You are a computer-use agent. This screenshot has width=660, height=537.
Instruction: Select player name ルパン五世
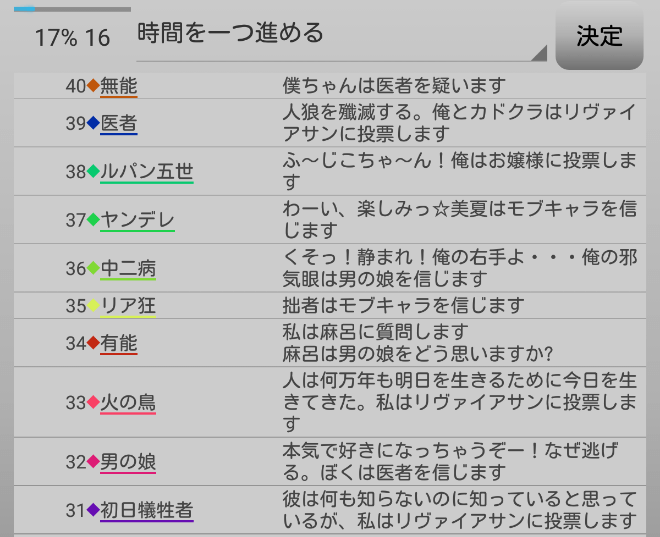tap(146, 171)
